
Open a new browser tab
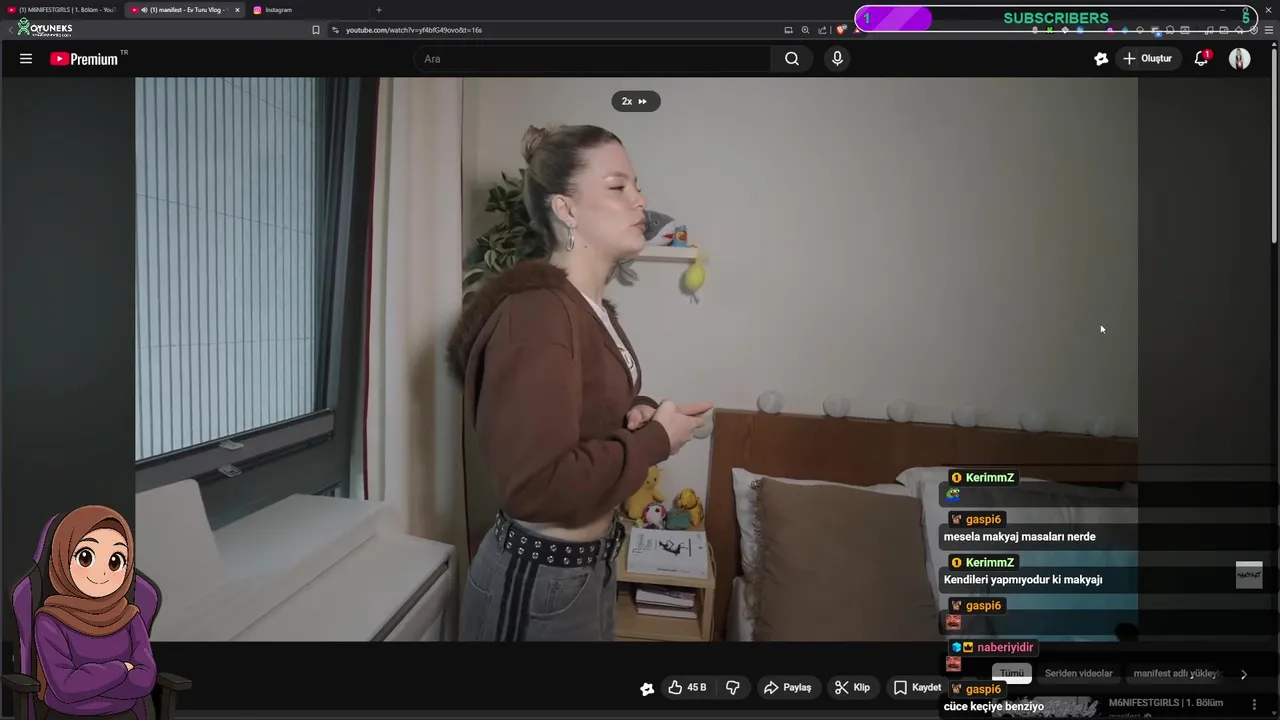(378, 10)
